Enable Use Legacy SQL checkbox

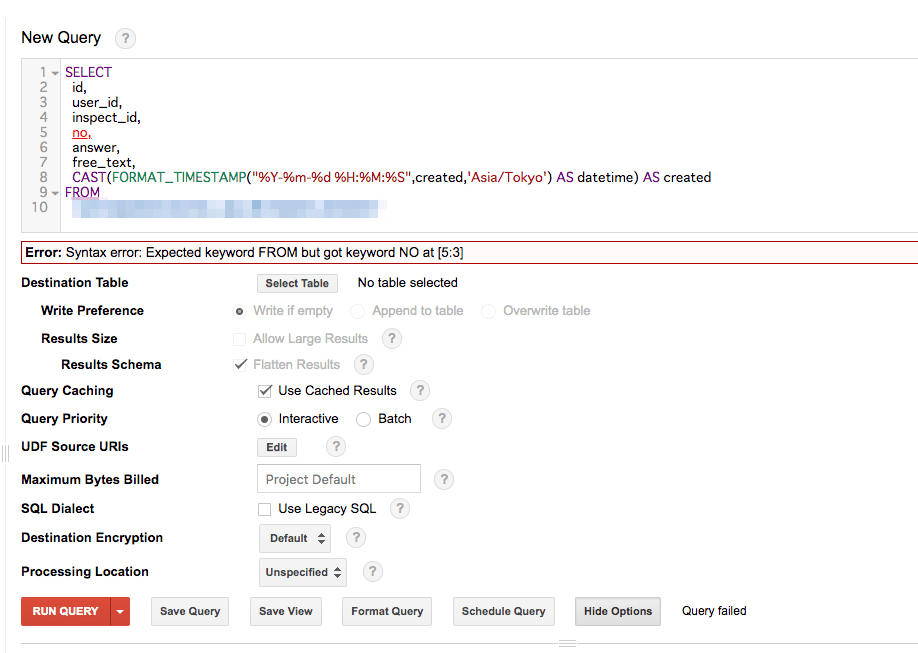pyautogui.click(x=265, y=509)
